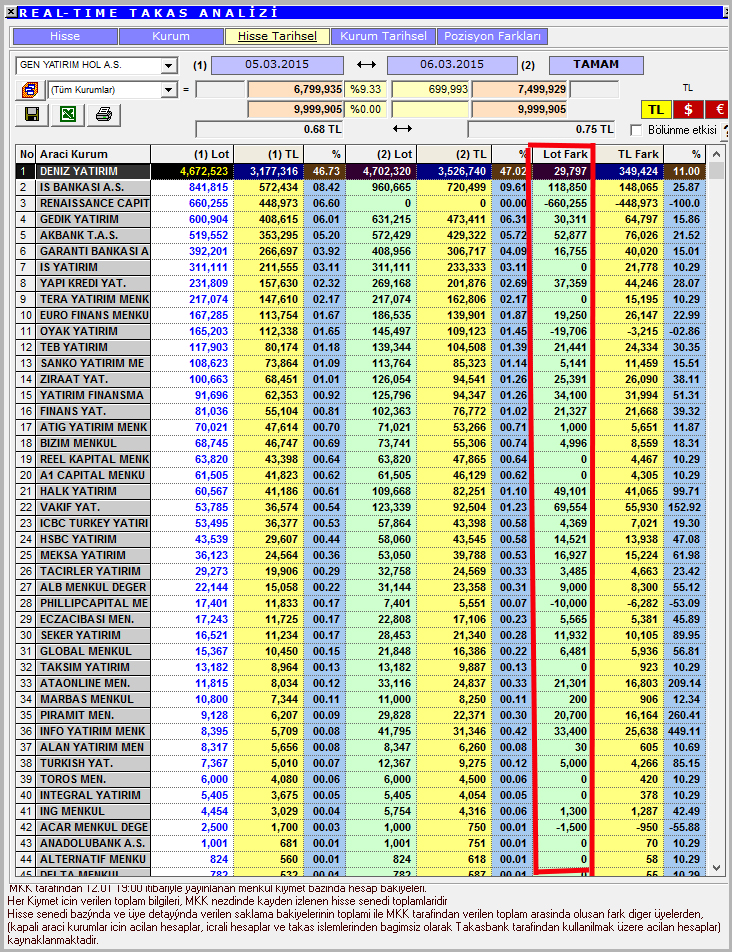This screenshot has width=732, height=952.
Task: Go to the Pozisyon Farkları tab
Action: (492, 36)
